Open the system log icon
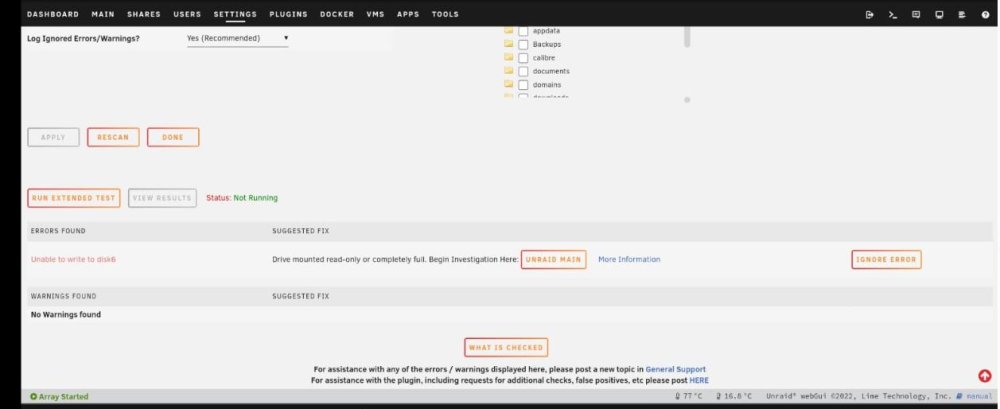1000x409 pixels. pyautogui.click(x=962, y=15)
